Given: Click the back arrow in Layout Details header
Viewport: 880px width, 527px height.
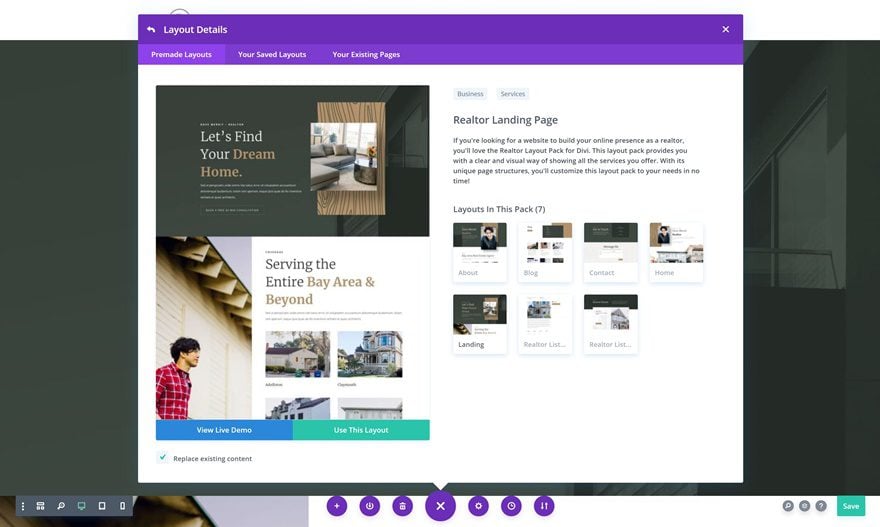Looking at the screenshot, I should 151,30.
